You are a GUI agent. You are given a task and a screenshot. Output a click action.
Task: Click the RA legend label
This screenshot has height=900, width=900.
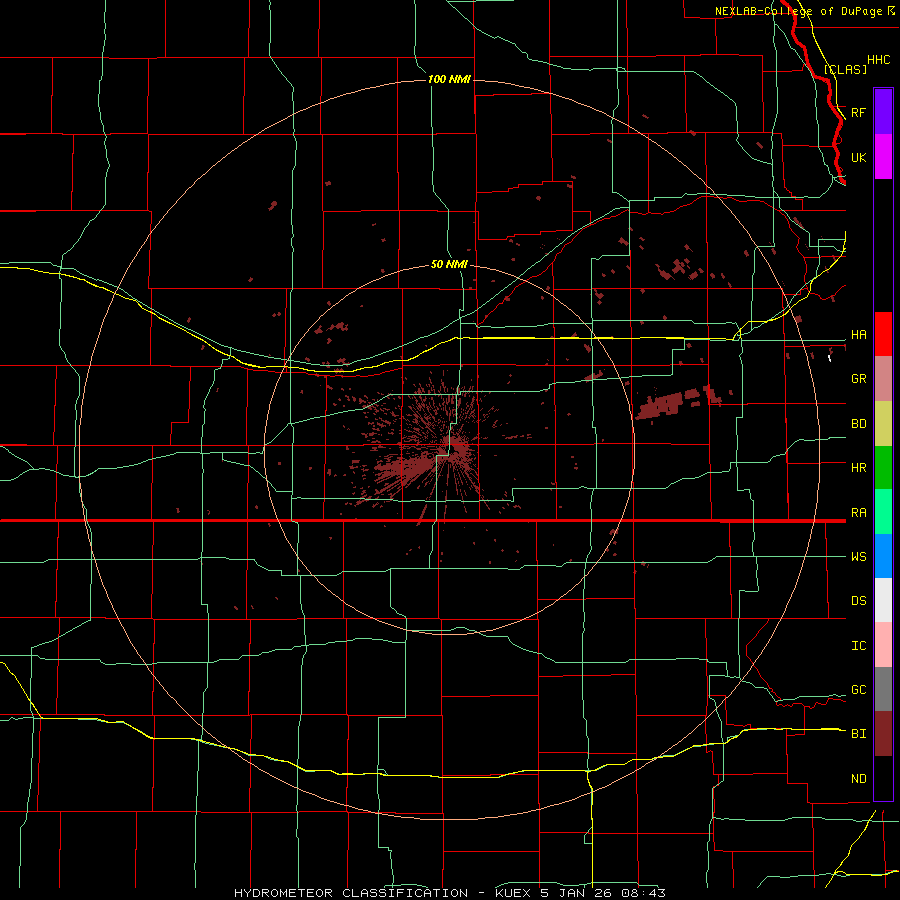pos(858,513)
